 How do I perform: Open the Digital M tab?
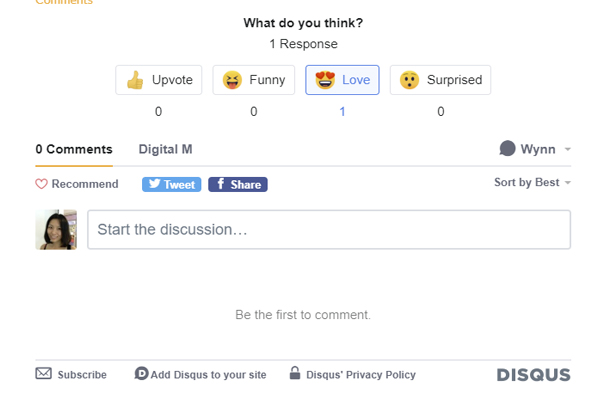[x=165, y=149]
